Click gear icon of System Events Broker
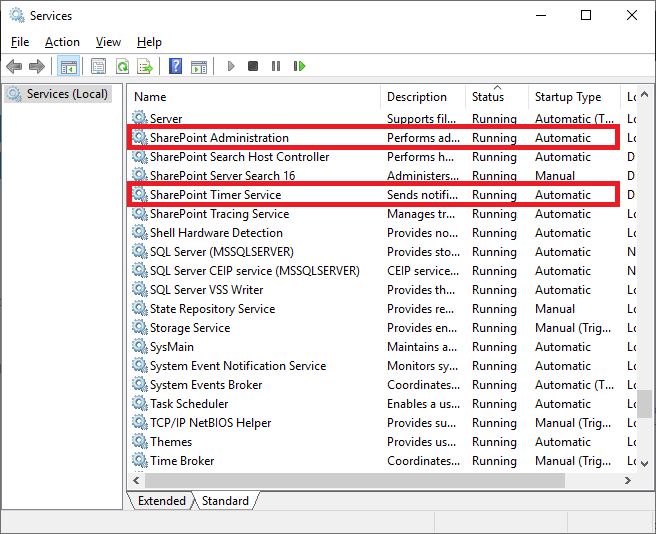 [x=140, y=384]
